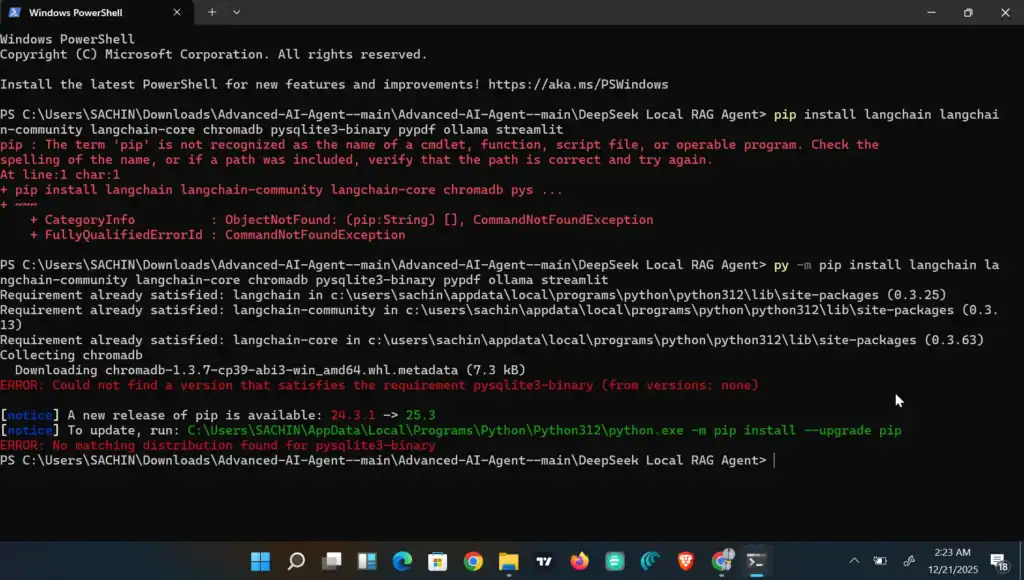Open Task View on the taskbar
The image size is (1024, 580).
331,561
